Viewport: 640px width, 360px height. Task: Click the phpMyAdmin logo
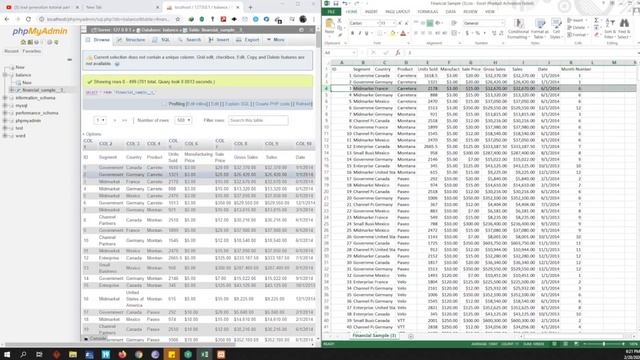pos(40,31)
